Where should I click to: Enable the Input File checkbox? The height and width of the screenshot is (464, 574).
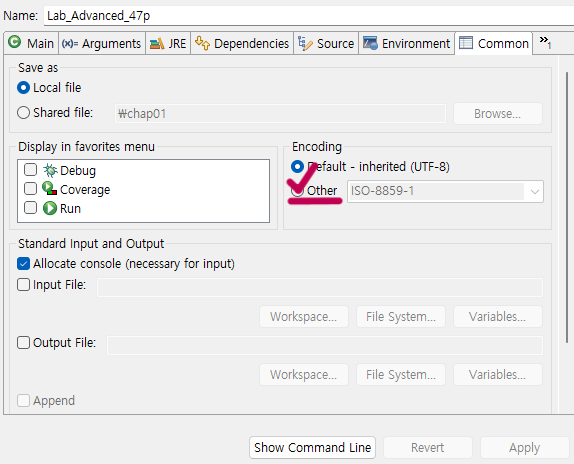[x=23, y=284]
